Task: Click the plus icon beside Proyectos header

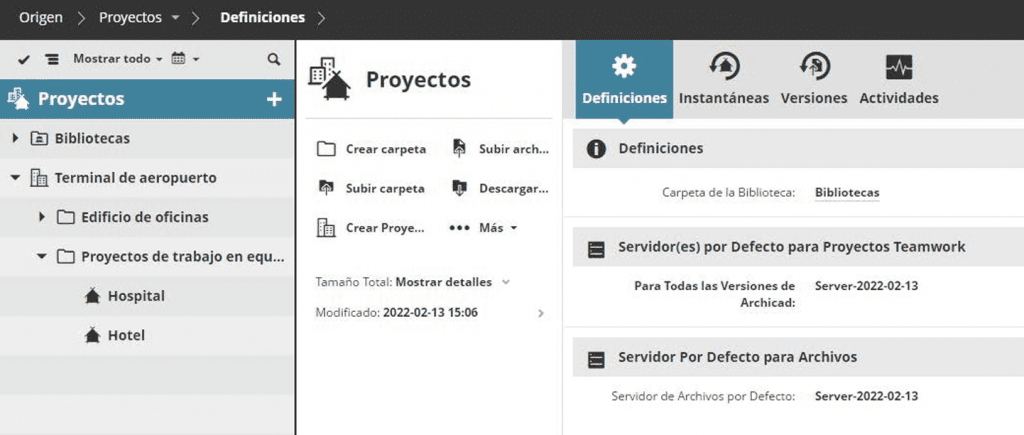Action: pyautogui.click(x=274, y=99)
